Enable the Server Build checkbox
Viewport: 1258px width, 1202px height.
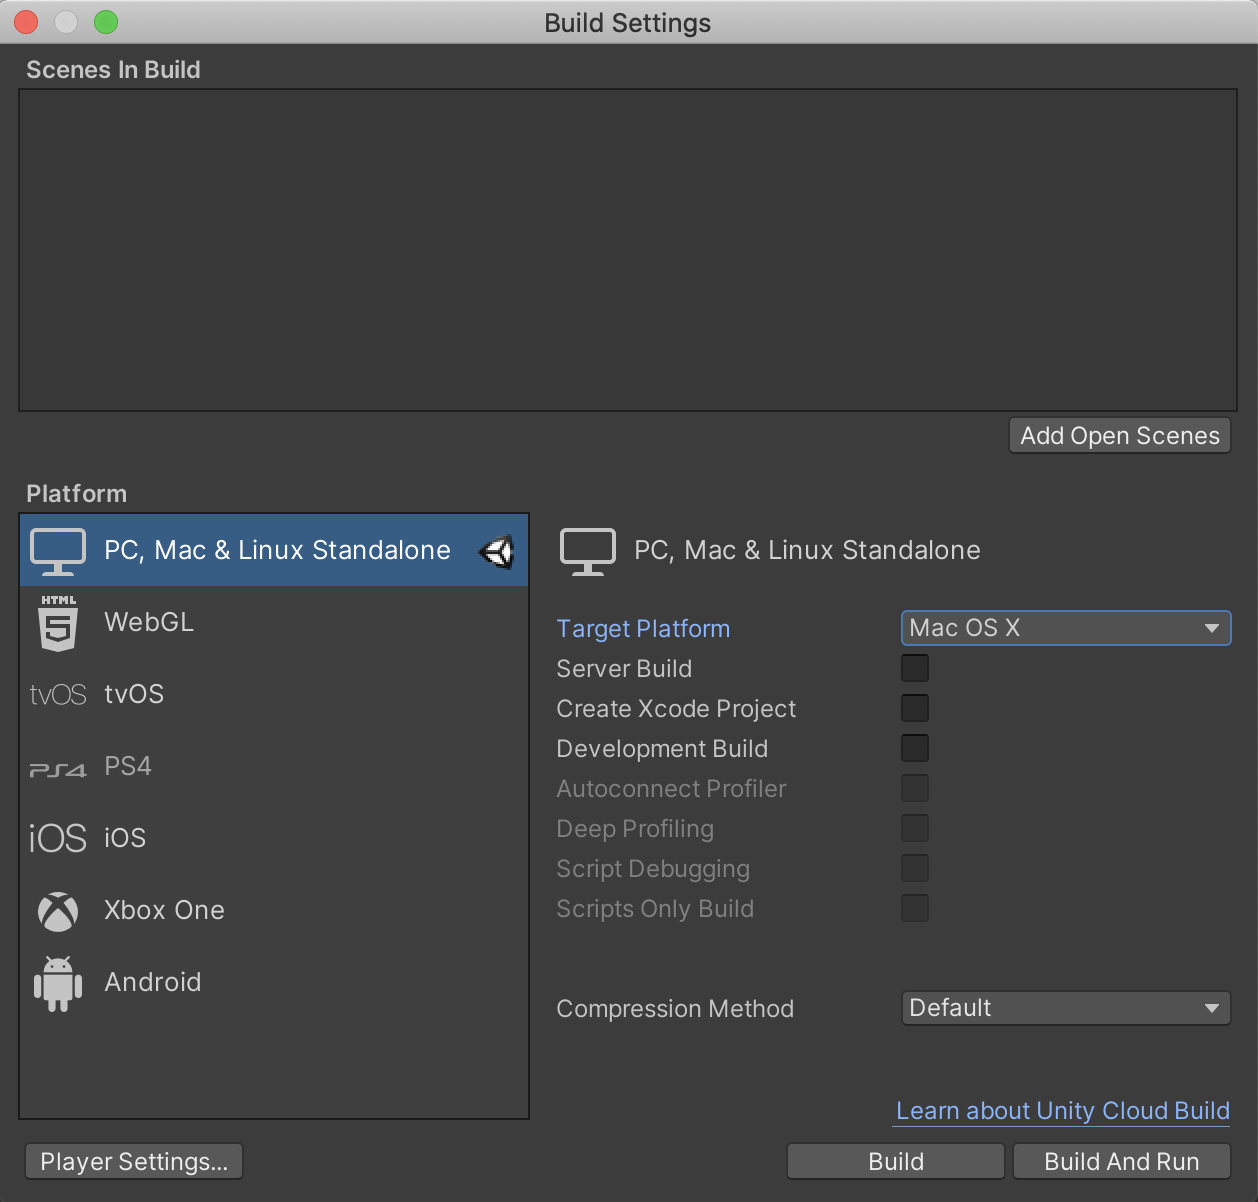914,668
